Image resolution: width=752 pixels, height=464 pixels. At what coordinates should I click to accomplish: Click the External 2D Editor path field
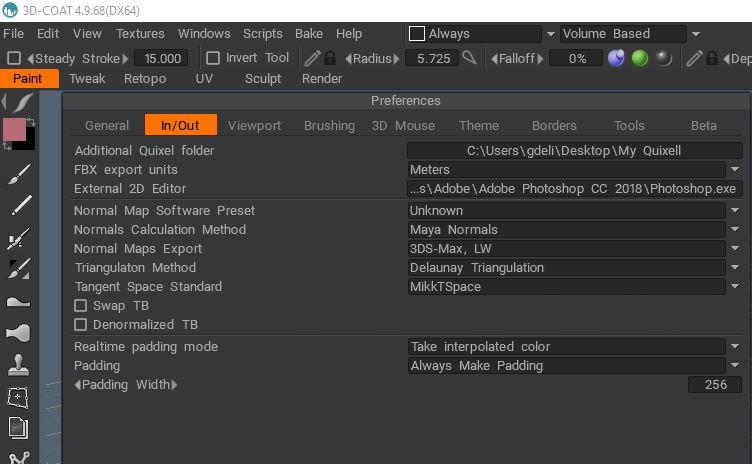pyautogui.click(x=574, y=189)
